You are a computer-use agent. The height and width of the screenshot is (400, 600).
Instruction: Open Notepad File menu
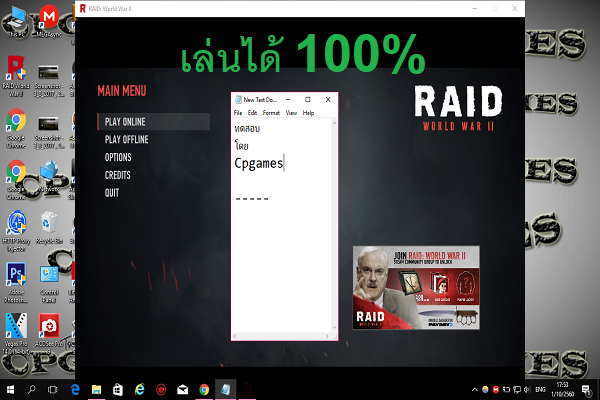[238, 113]
